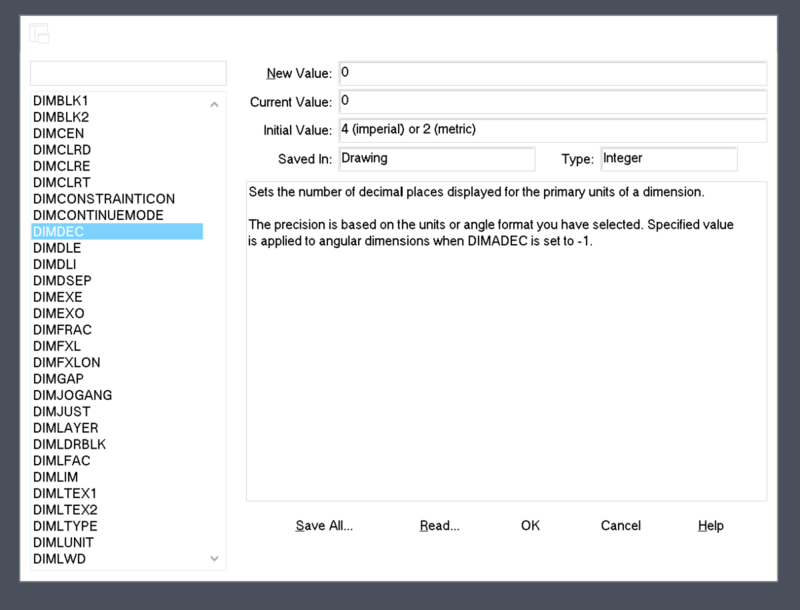The width and height of the screenshot is (800, 610).
Task: Cancel the dialog
Action: coord(620,526)
